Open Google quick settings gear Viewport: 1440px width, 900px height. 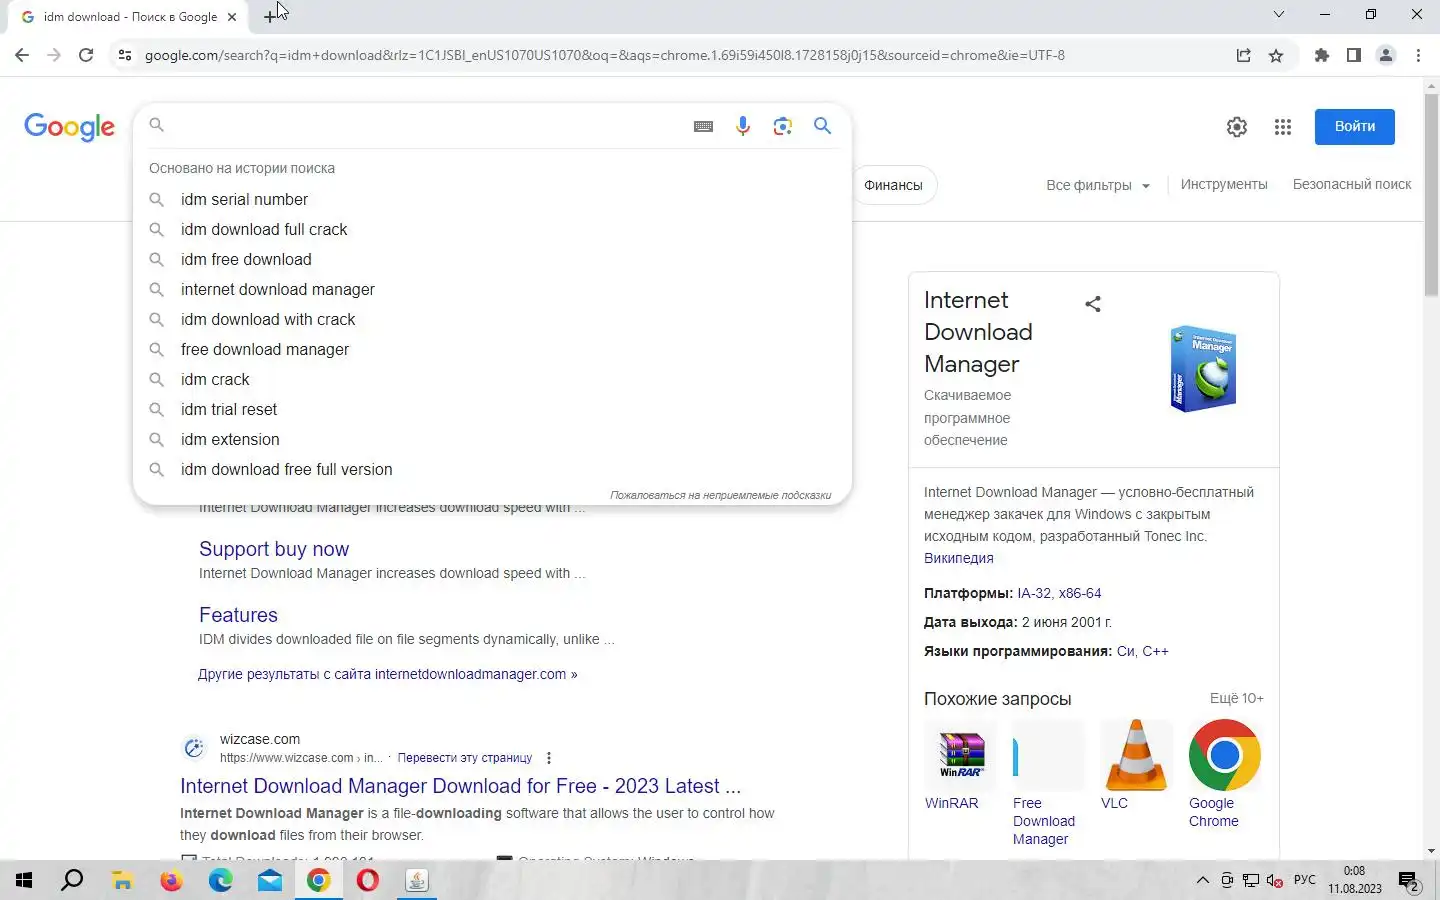(1237, 127)
